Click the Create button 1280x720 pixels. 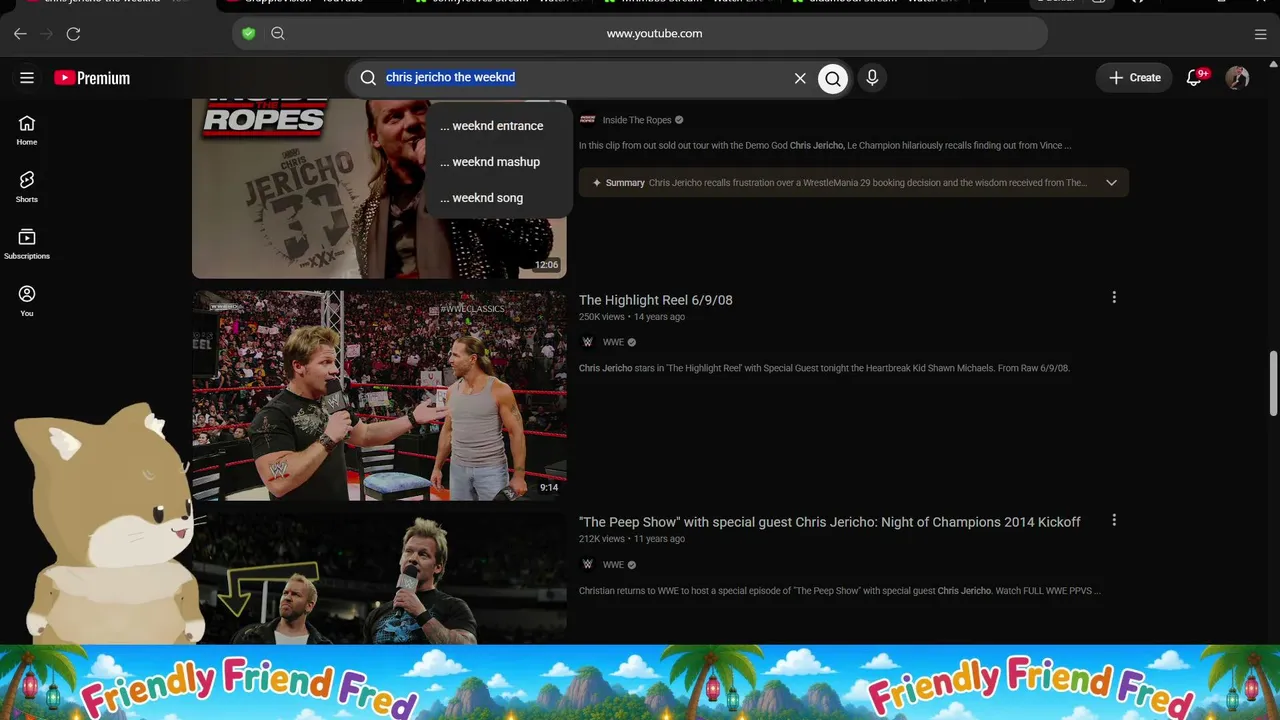click(x=1134, y=78)
